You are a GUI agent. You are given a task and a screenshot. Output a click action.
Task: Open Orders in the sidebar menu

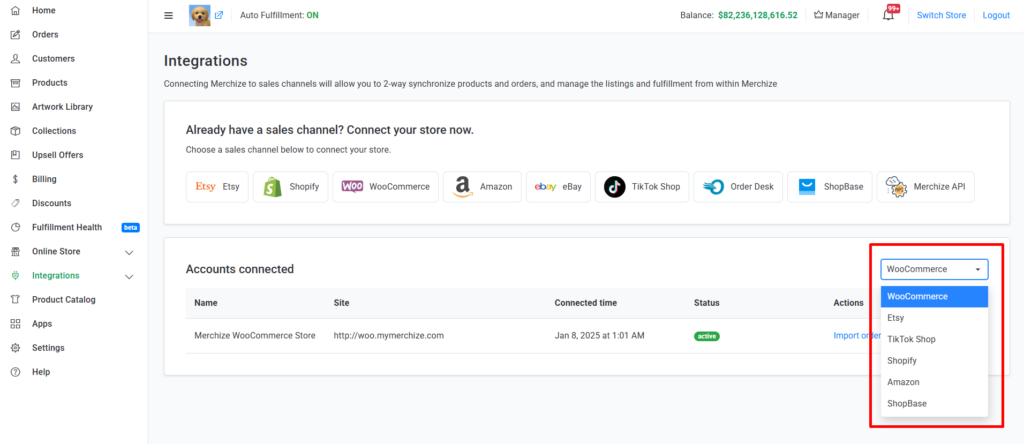point(45,35)
